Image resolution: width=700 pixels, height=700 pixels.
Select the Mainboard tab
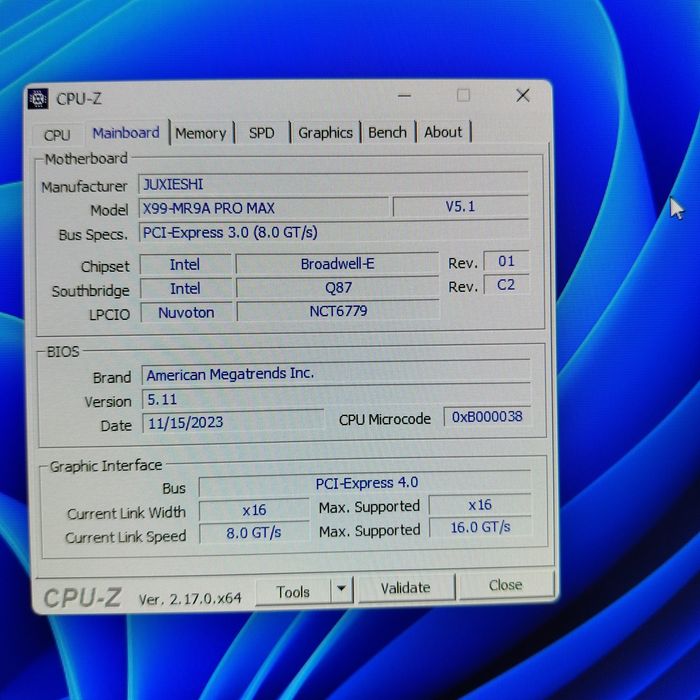point(126,133)
